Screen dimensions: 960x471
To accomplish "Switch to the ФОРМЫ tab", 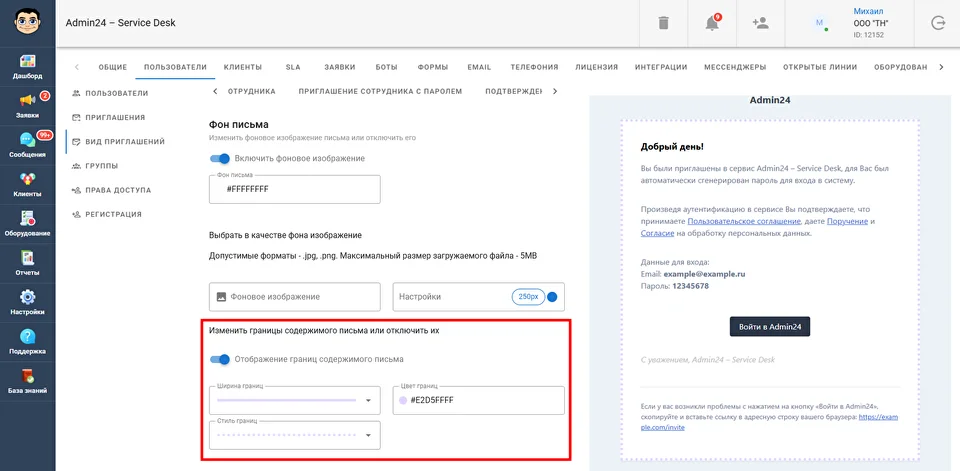I will [x=433, y=67].
